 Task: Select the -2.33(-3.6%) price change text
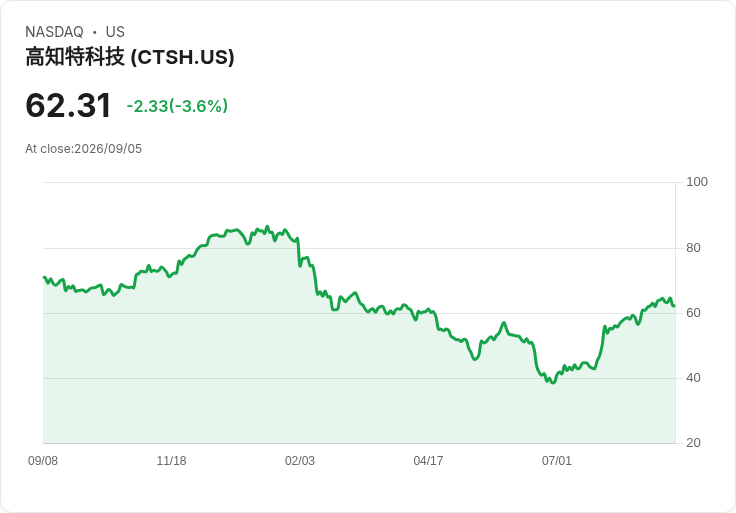(x=177, y=106)
